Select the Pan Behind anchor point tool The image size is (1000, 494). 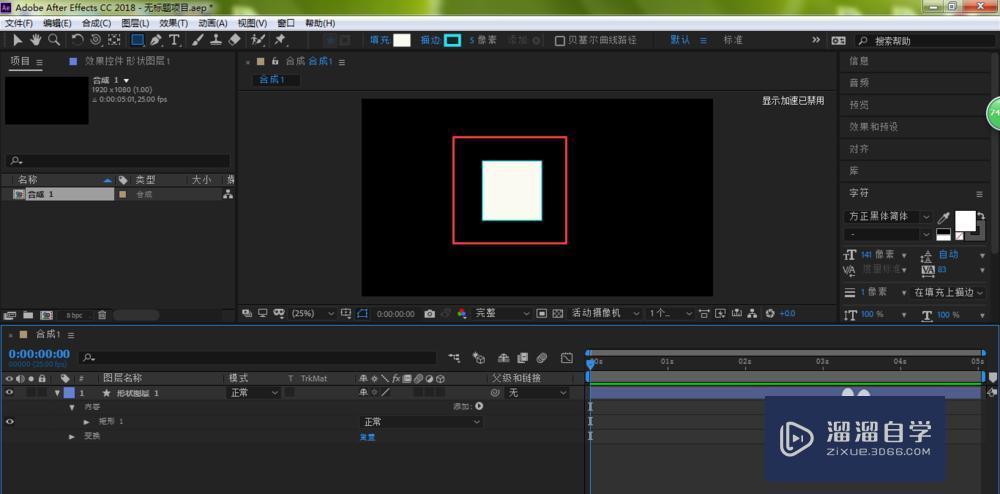pos(114,40)
